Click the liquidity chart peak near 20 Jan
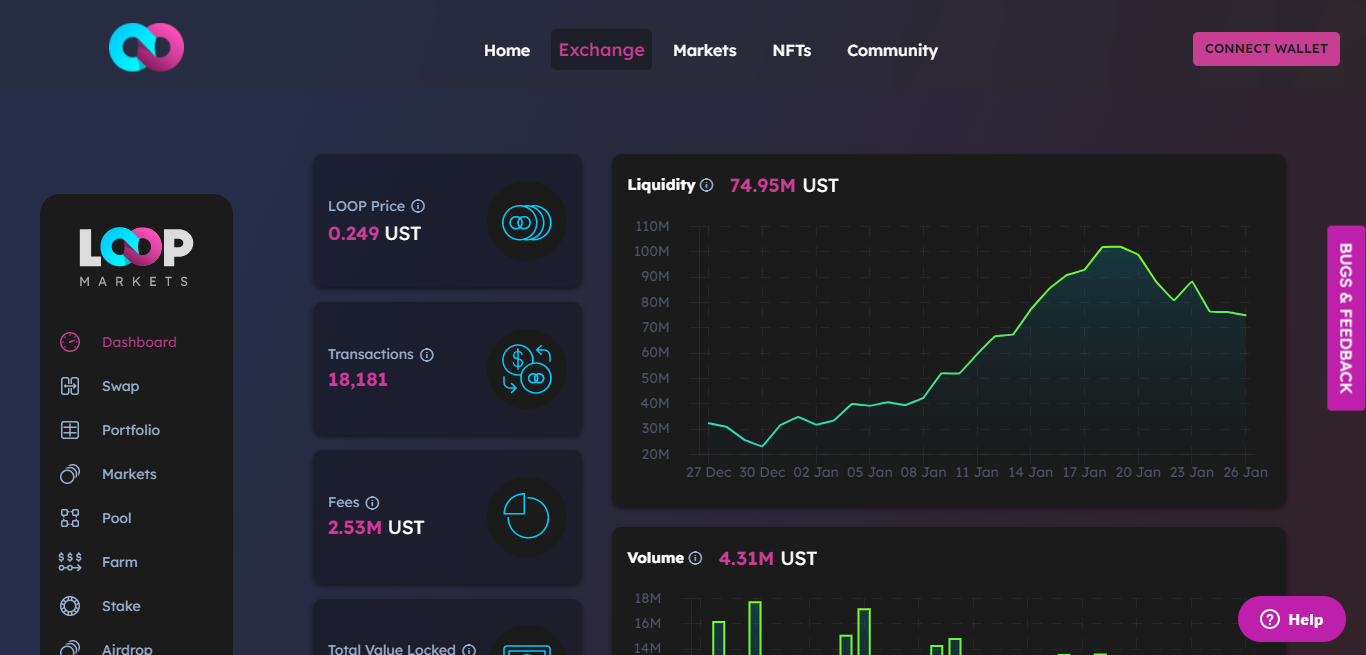This screenshot has width=1366, height=655. coord(1112,246)
